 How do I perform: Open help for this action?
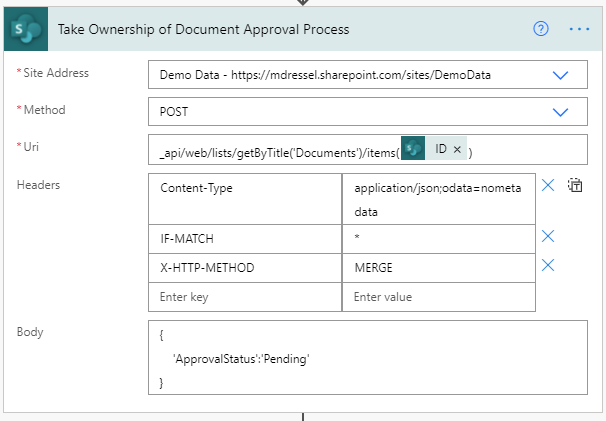pyautogui.click(x=541, y=29)
